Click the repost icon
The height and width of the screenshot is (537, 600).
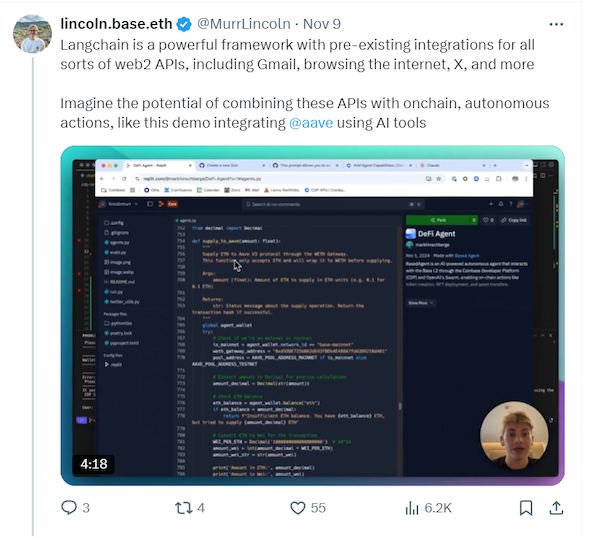[x=183, y=508]
